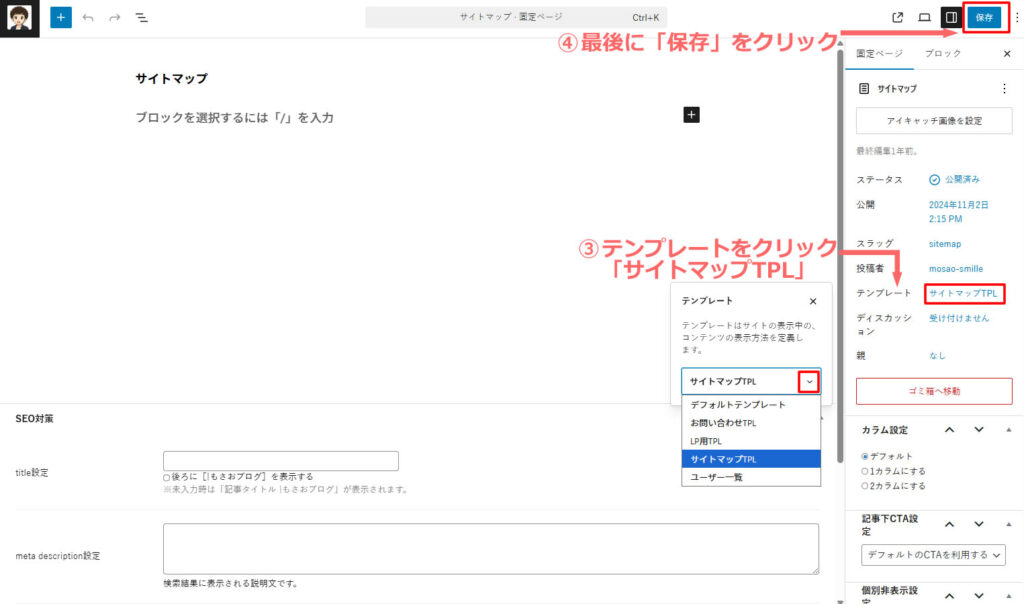Click the blue 保存 button
The width and height of the screenshot is (1024, 604).
click(984, 17)
